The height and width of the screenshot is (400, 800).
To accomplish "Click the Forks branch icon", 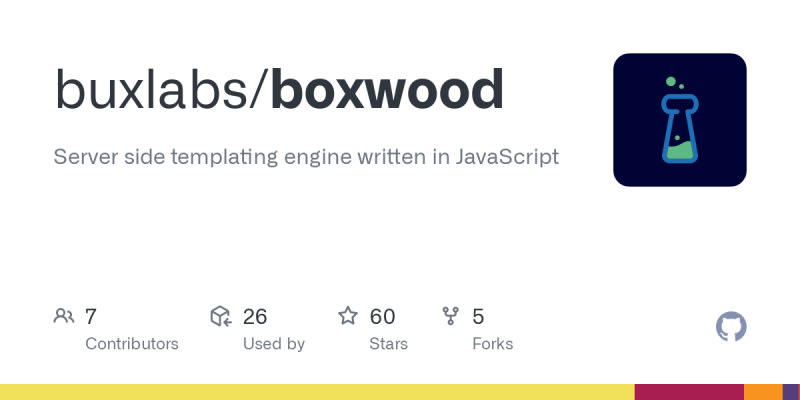I will click(451, 317).
